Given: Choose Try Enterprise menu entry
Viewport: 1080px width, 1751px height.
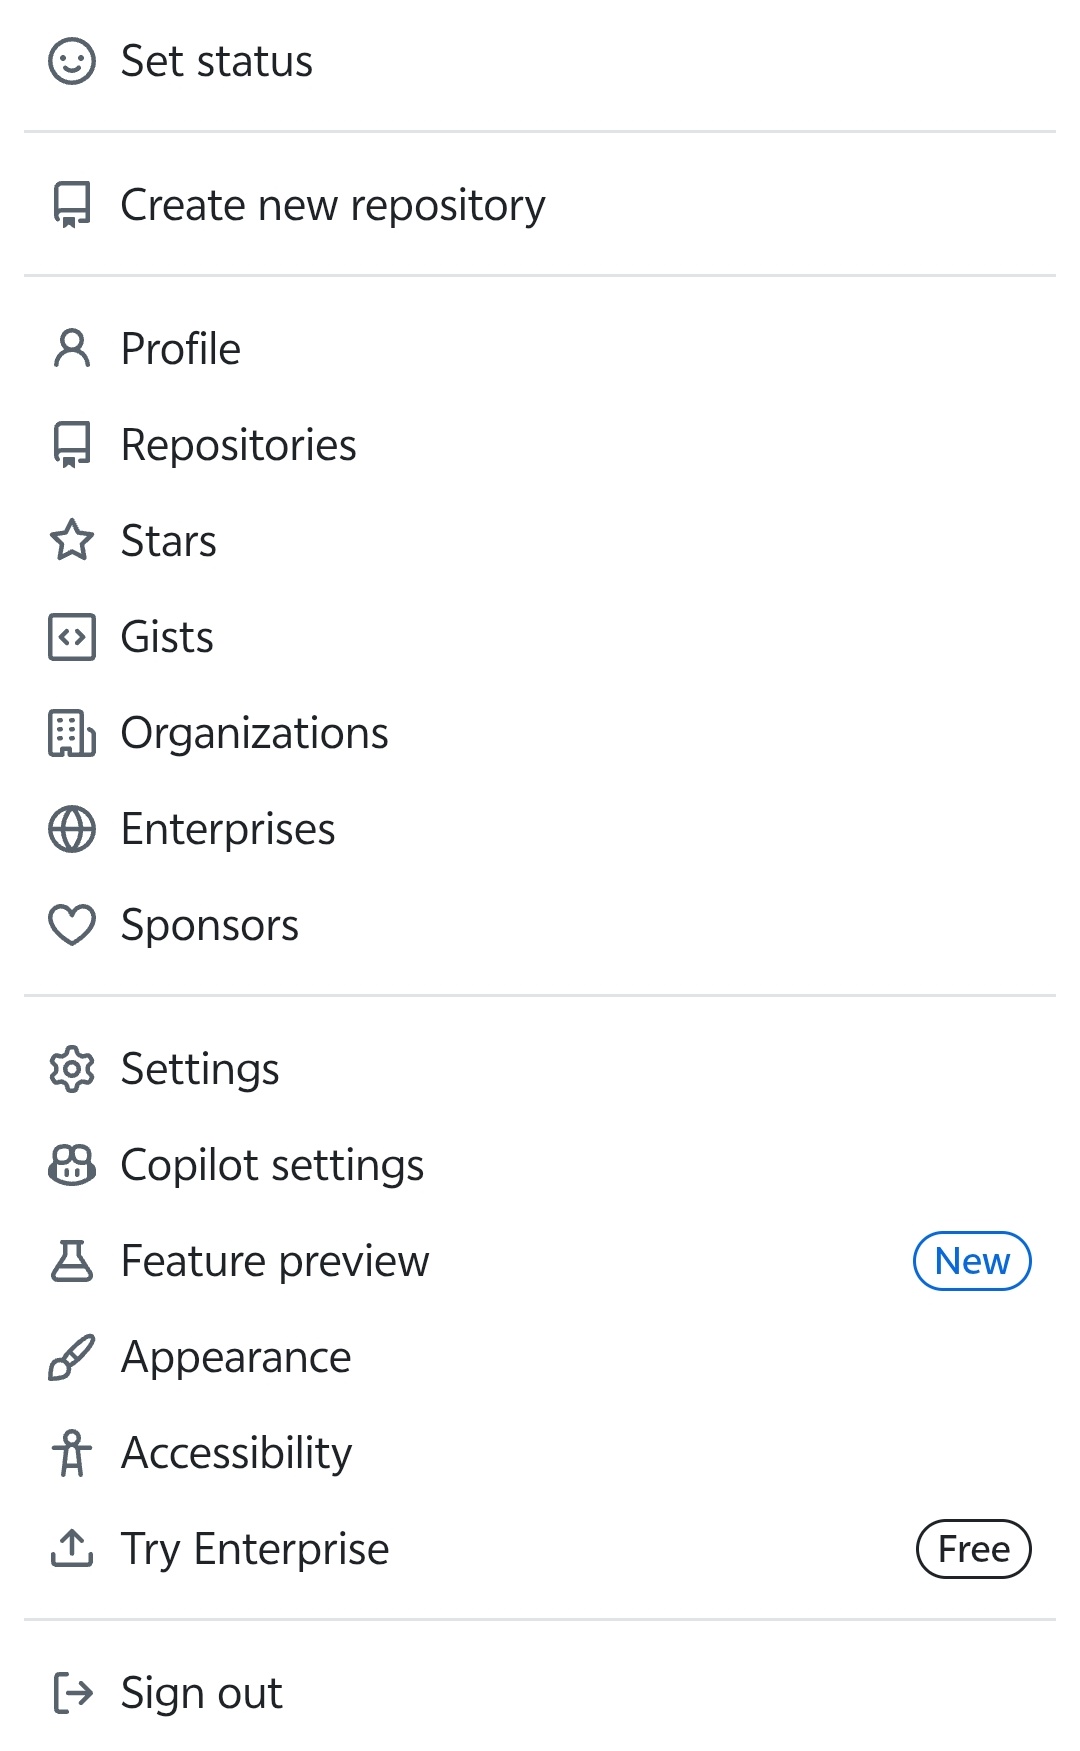Looking at the screenshot, I should (x=255, y=1549).
